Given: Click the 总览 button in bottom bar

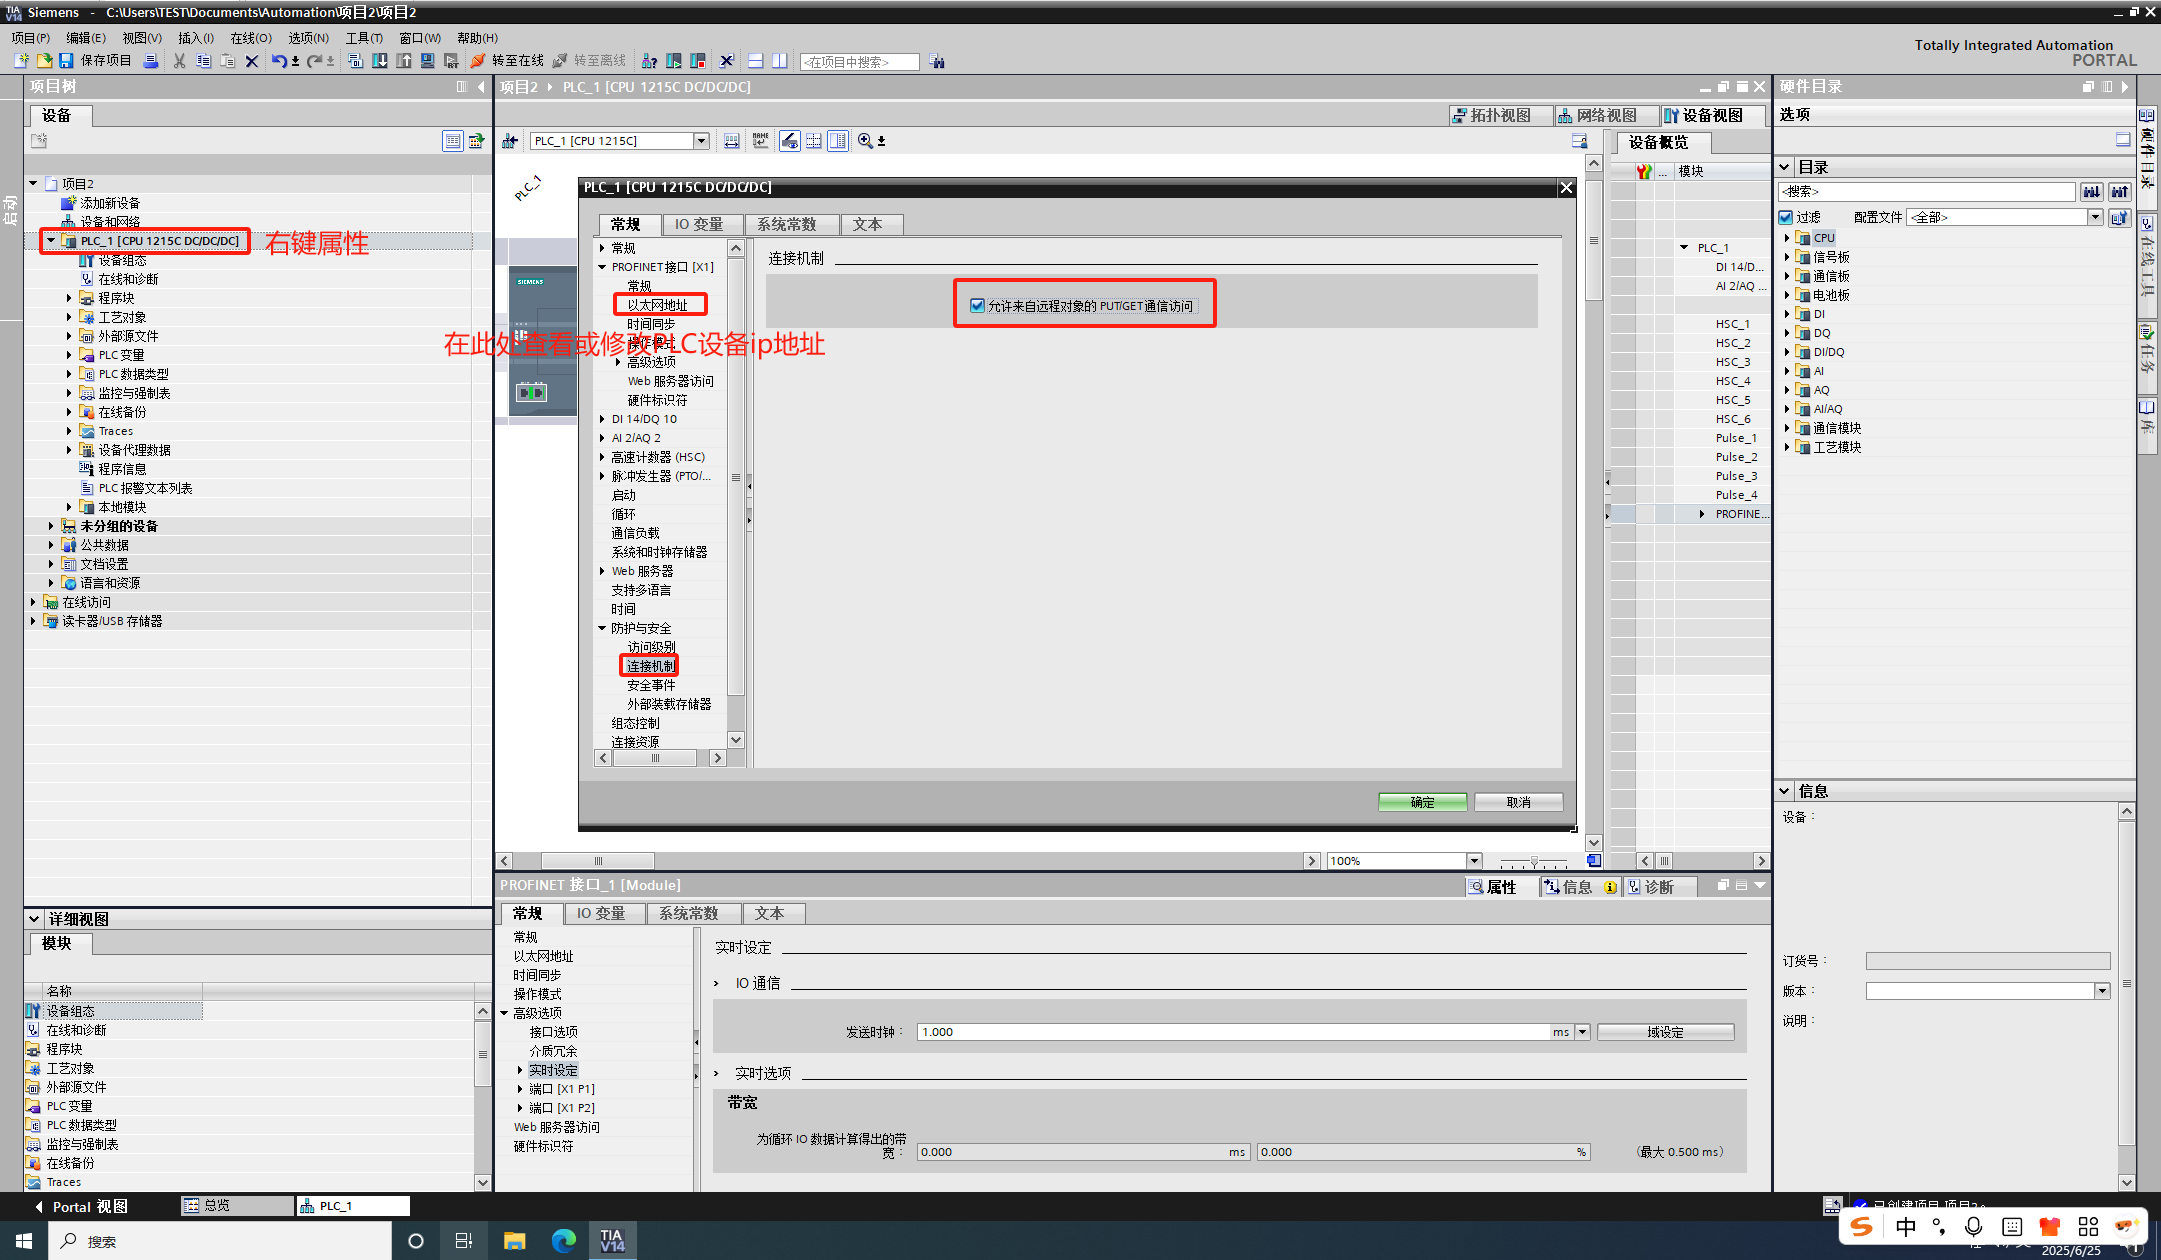Looking at the screenshot, I should (x=236, y=1206).
